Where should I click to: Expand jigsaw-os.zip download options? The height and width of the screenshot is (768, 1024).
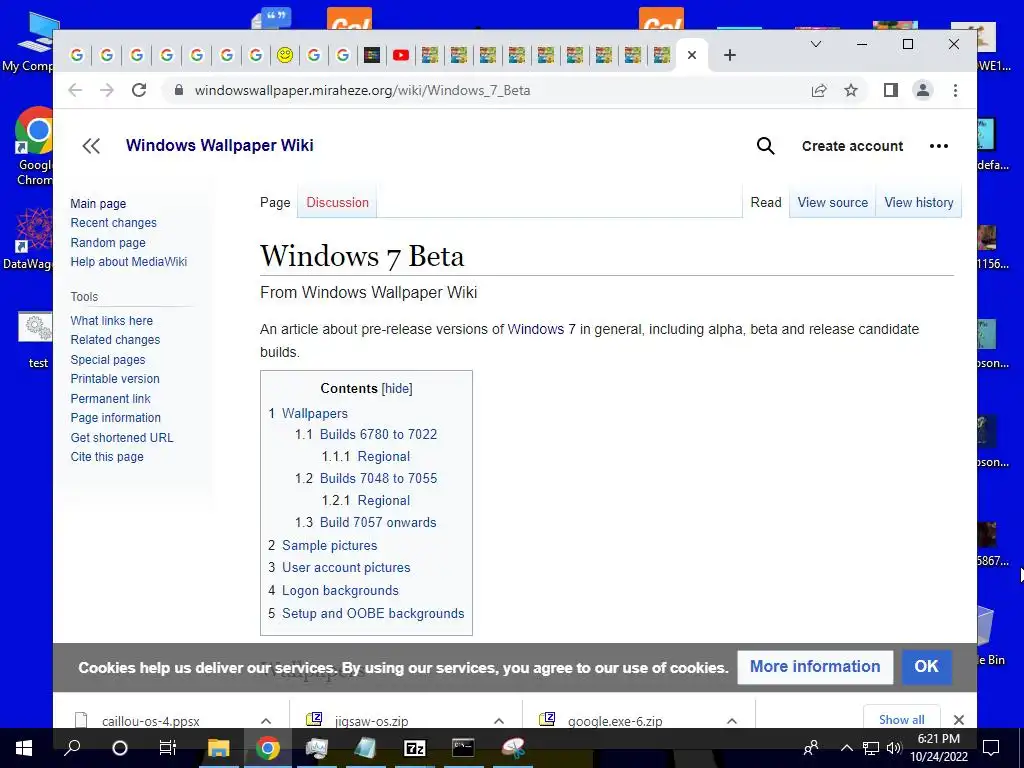499,721
